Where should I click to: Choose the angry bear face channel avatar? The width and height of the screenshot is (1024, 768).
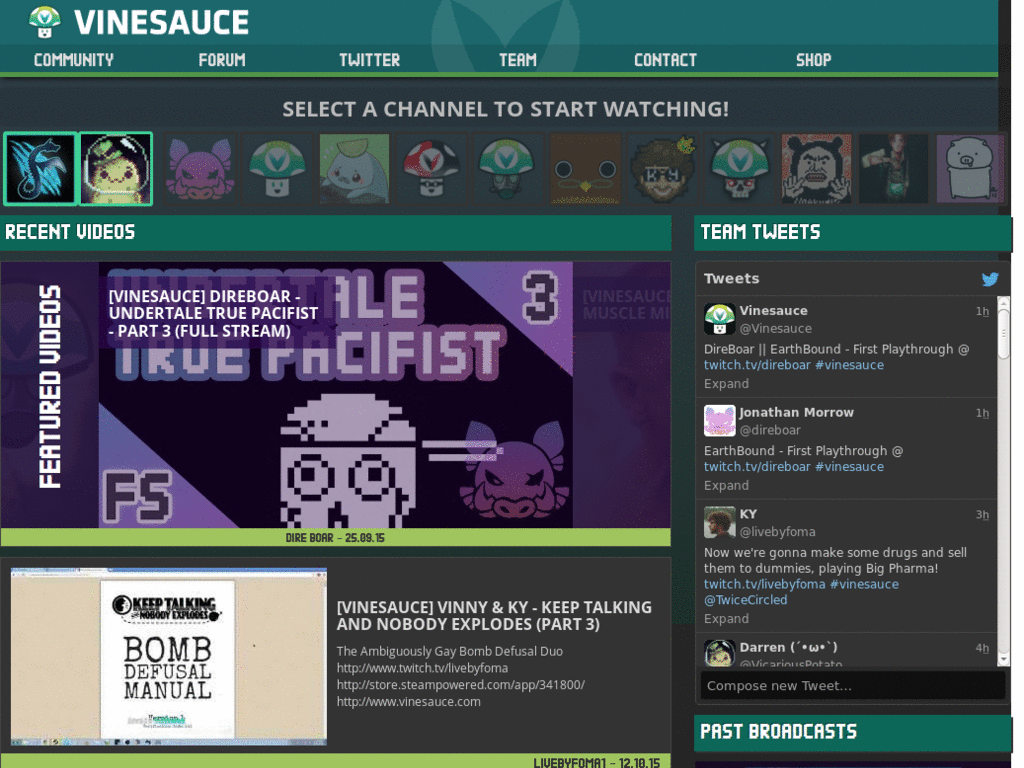pyautogui.click(x=816, y=169)
